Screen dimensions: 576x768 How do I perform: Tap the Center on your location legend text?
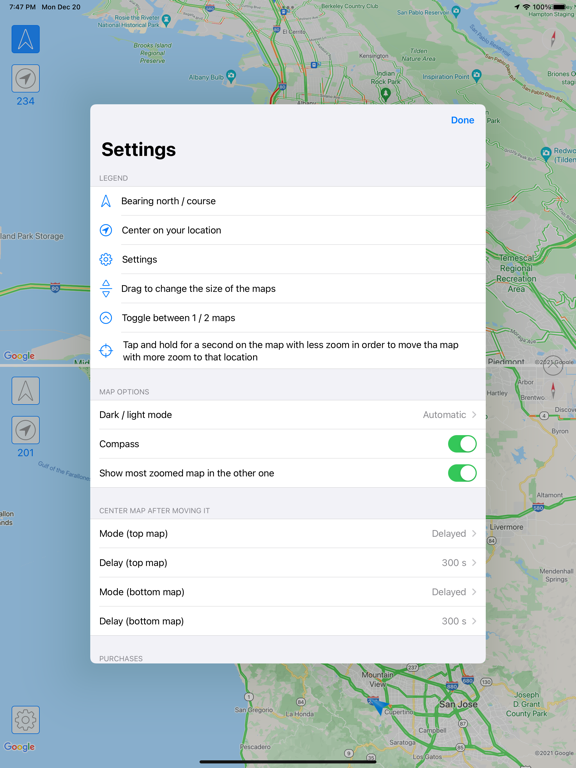[171, 230]
